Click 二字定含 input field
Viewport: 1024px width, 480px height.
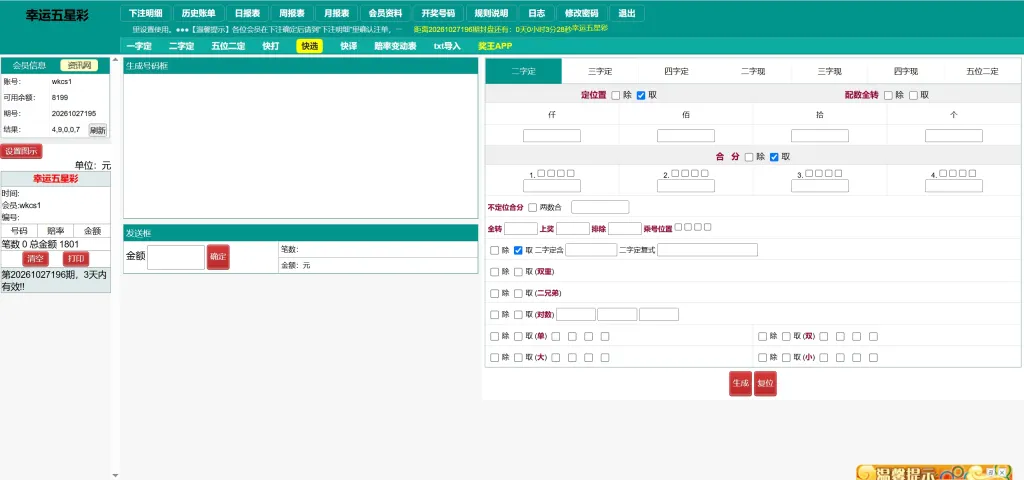(x=591, y=249)
